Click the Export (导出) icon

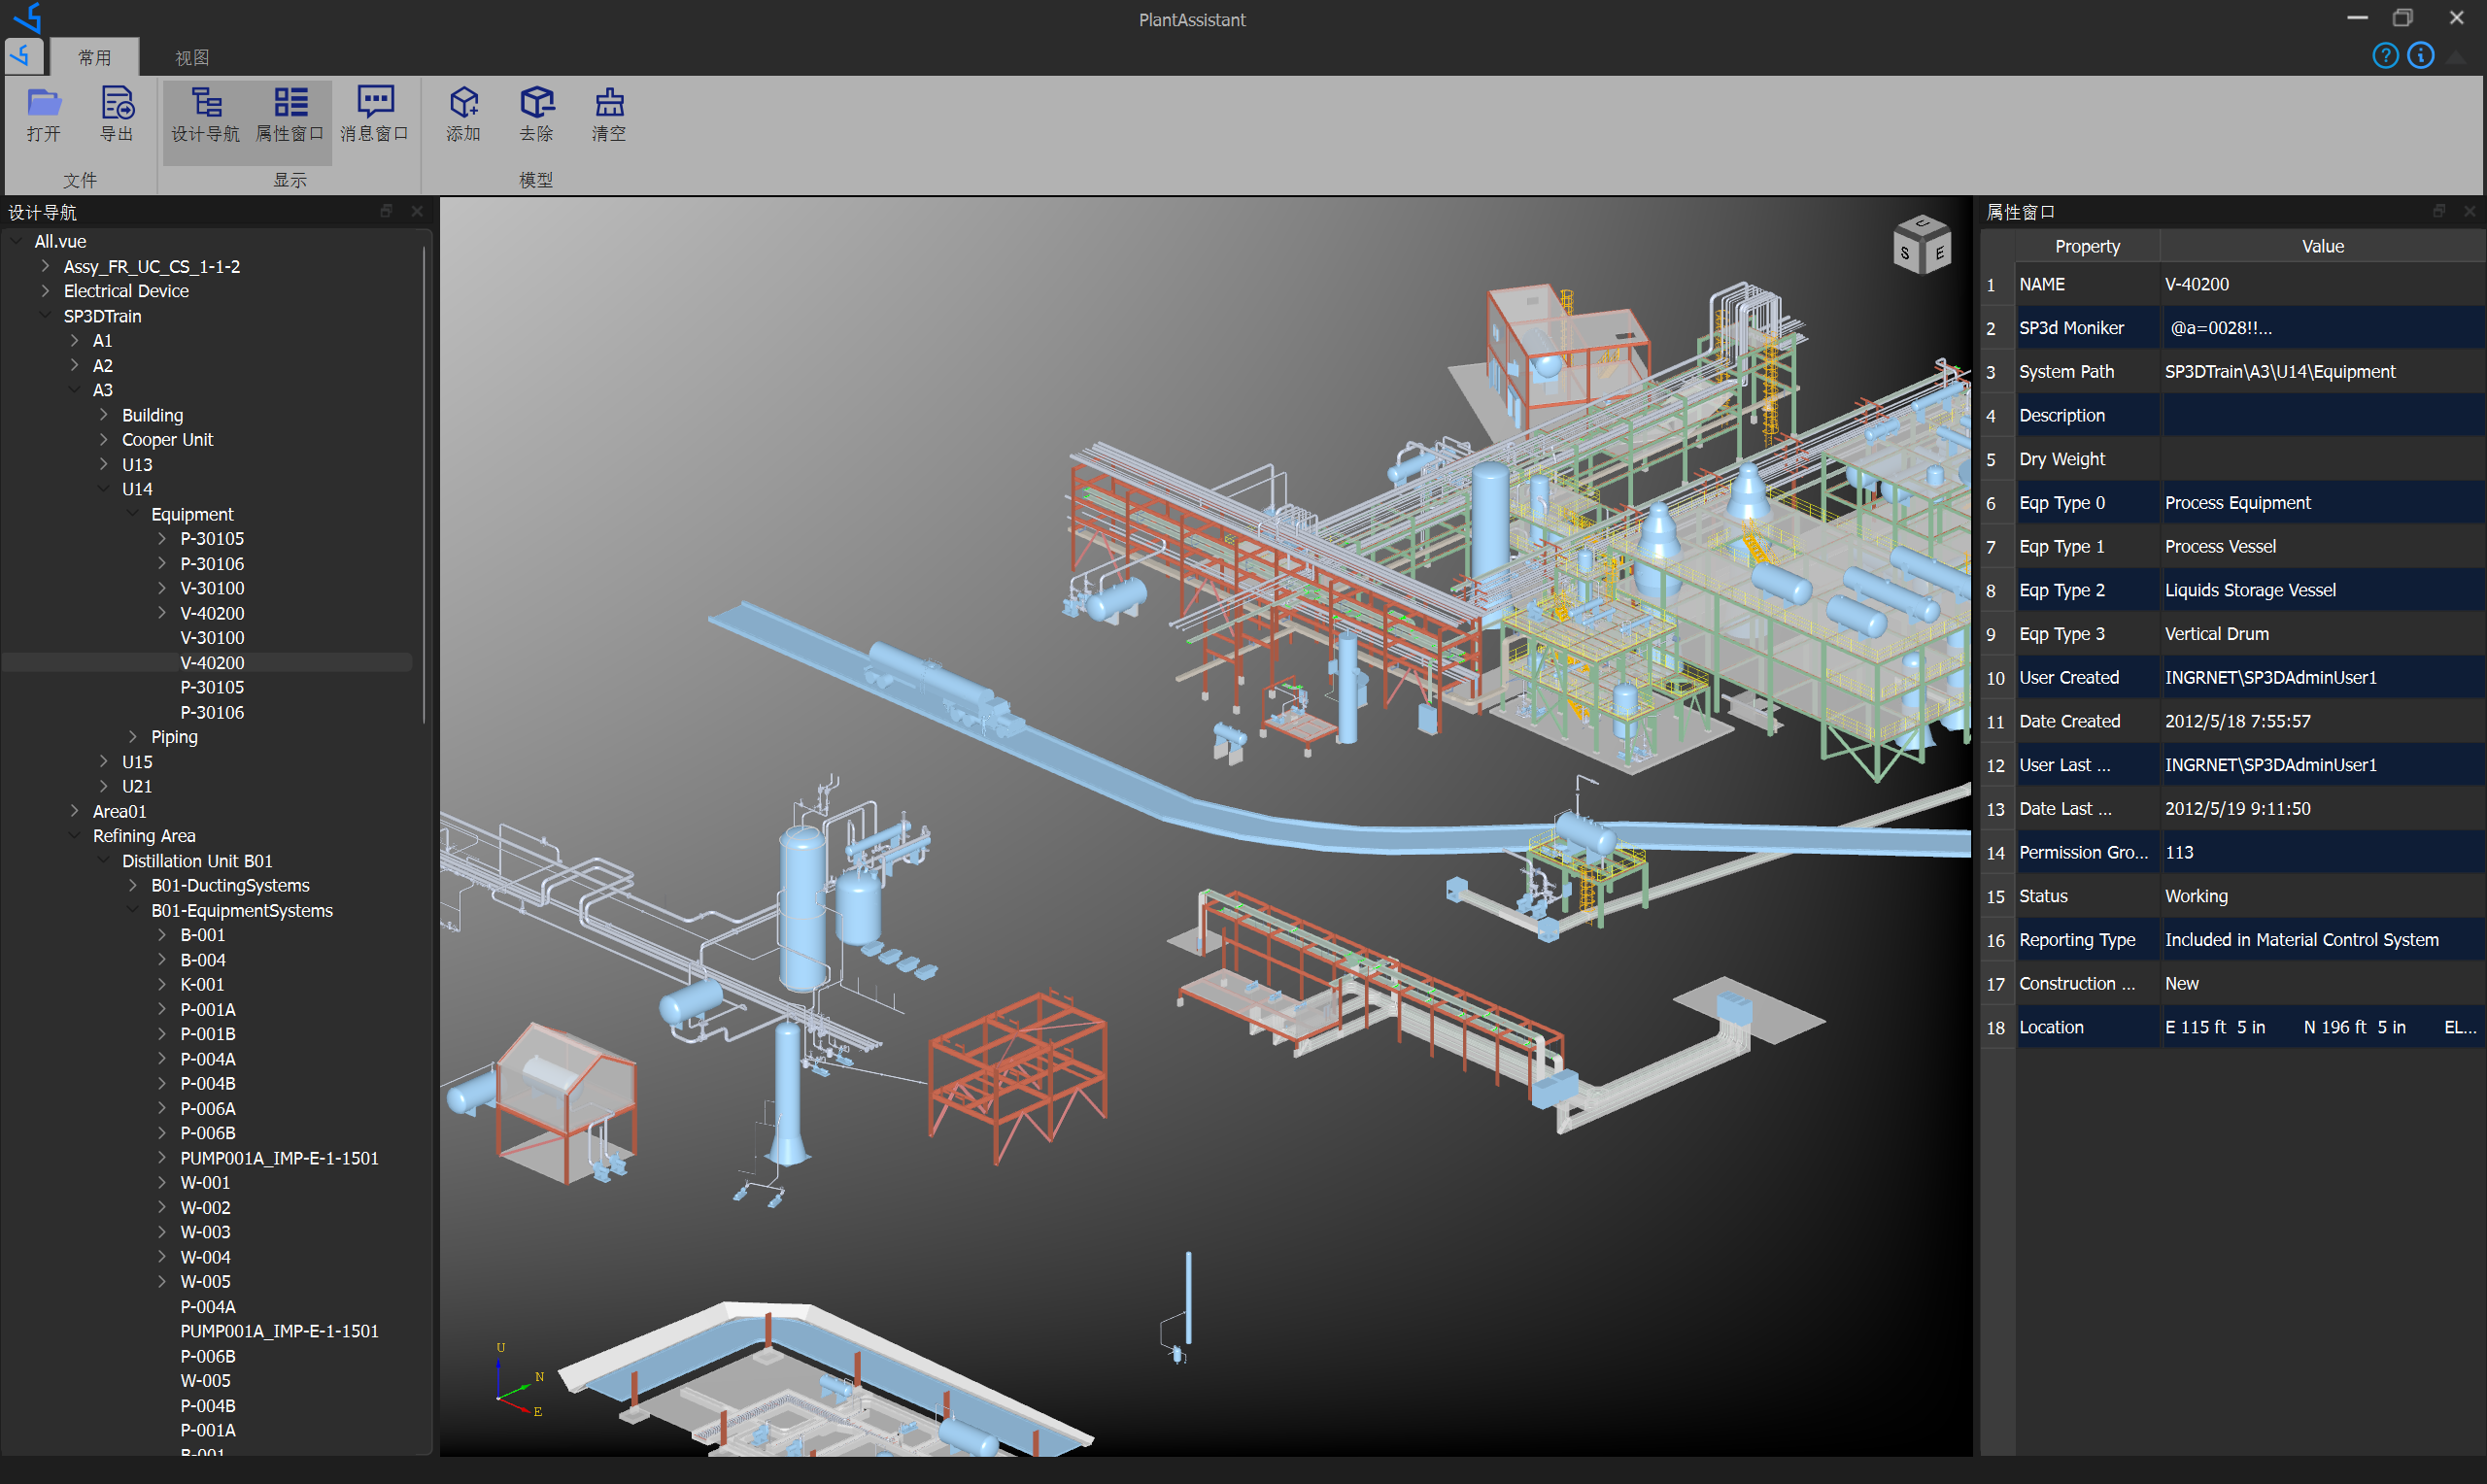tap(117, 103)
